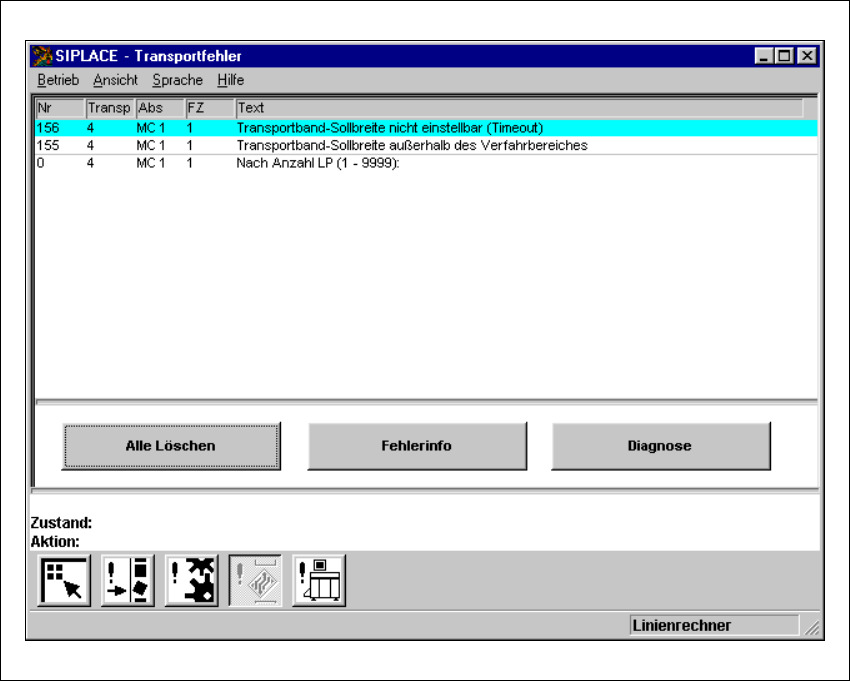Click the Transp column header
Image resolution: width=850 pixels, height=681 pixels.
(x=109, y=108)
